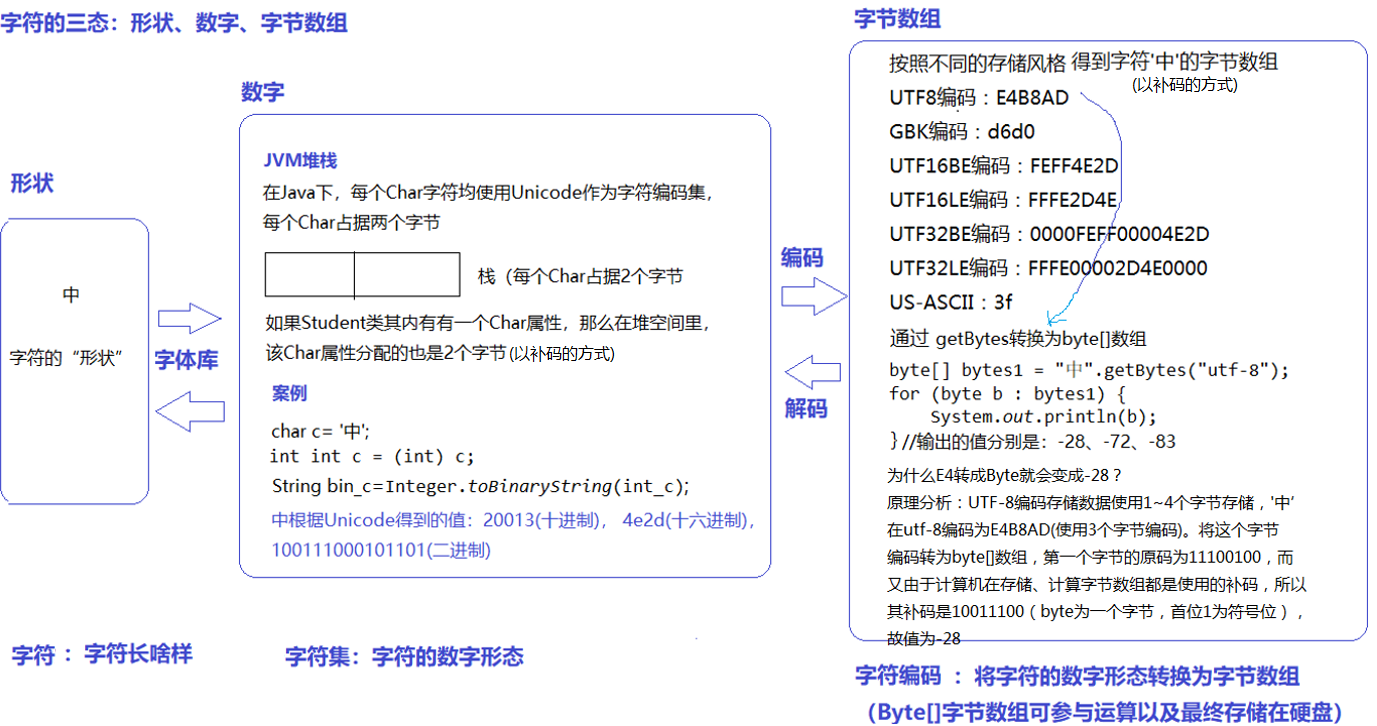Click the US-ASCII：3f line
1377x726 pixels.
tap(951, 302)
